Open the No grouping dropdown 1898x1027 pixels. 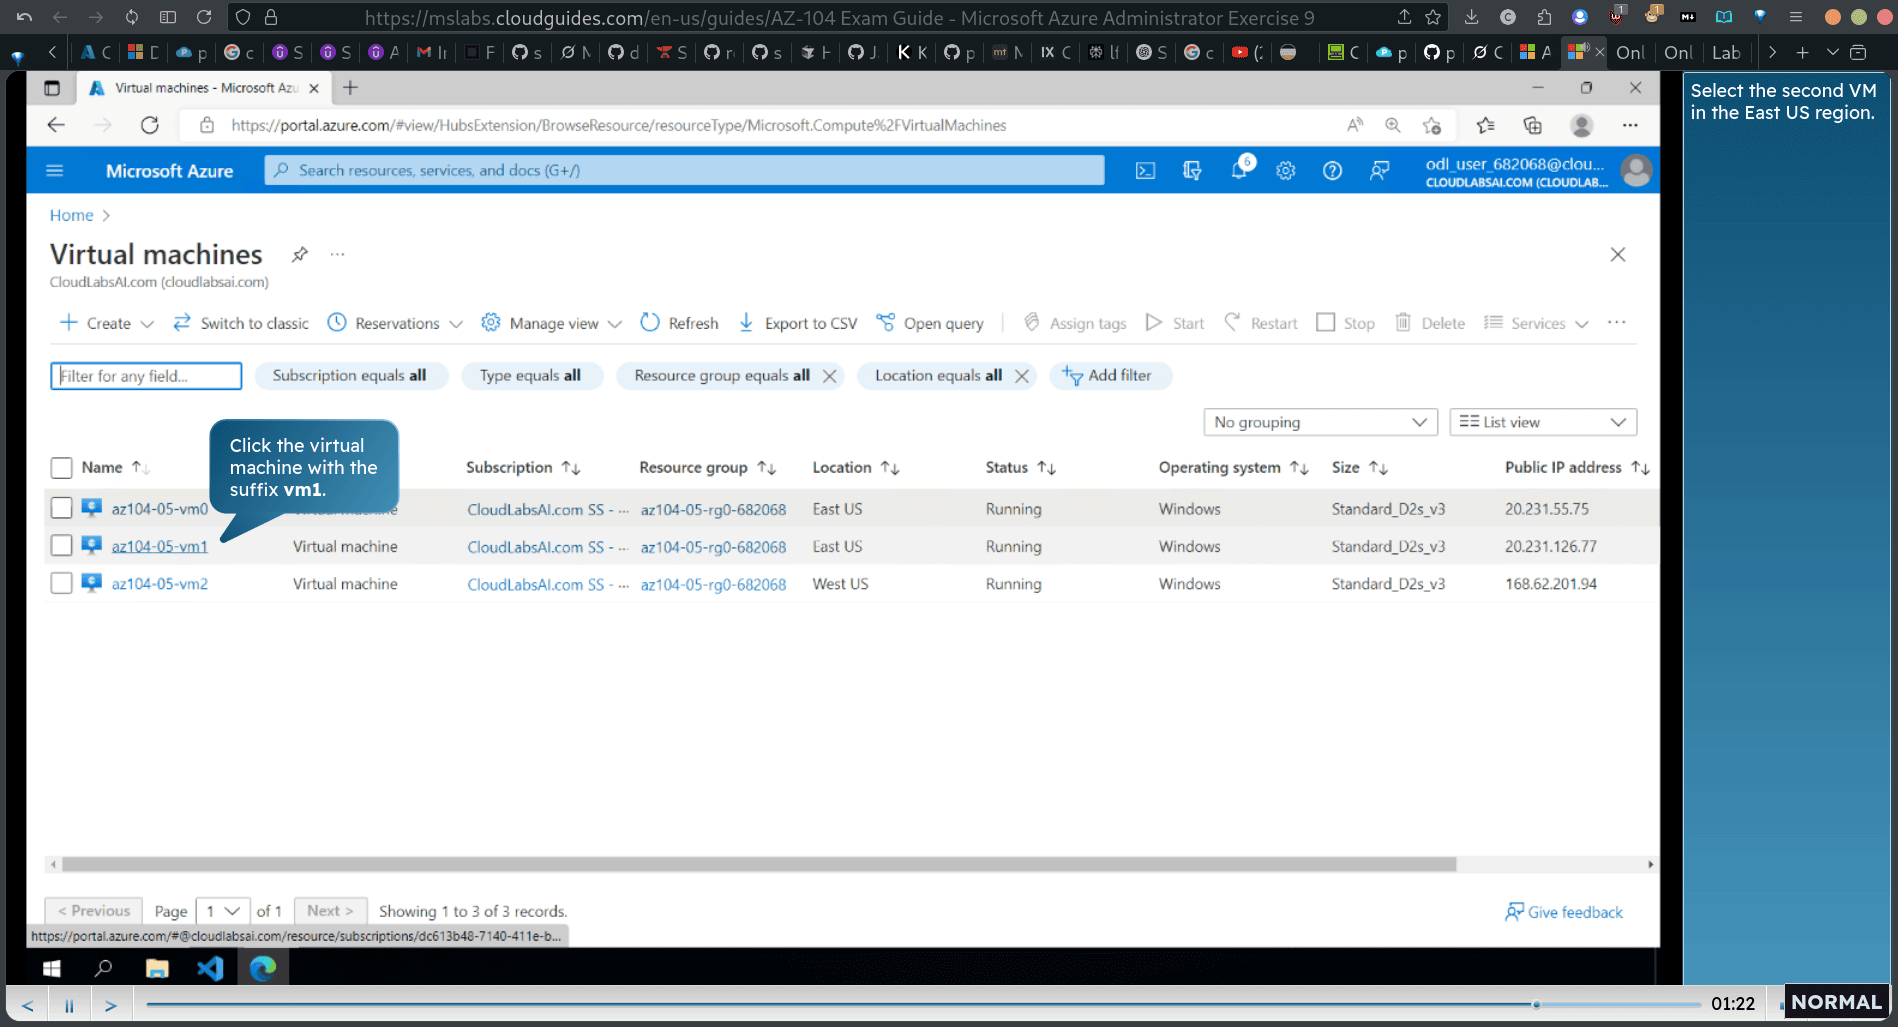coord(1320,422)
